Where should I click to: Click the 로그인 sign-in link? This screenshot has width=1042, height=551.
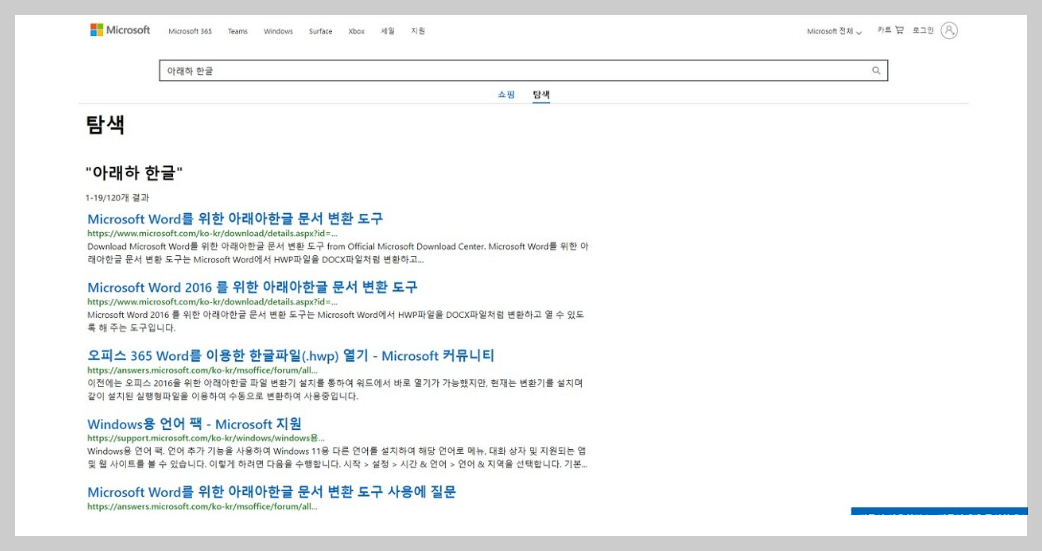922,31
